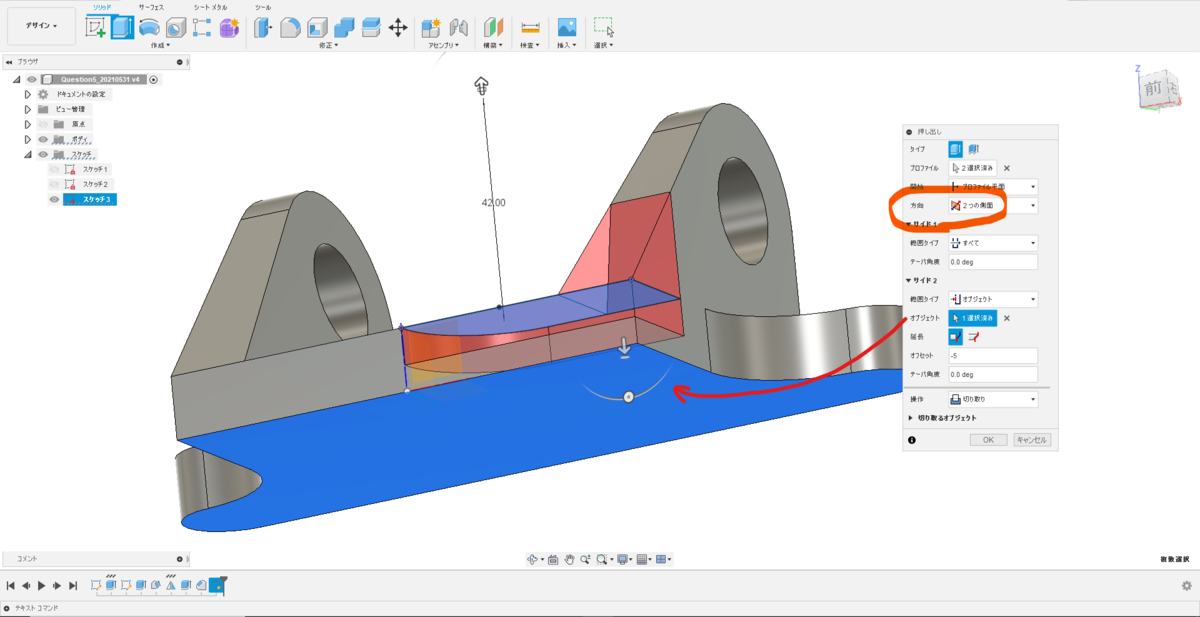Viewport: 1200px width, 617px height.
Task: Click the Display Settings monitor icon
Action: point(622,559)
